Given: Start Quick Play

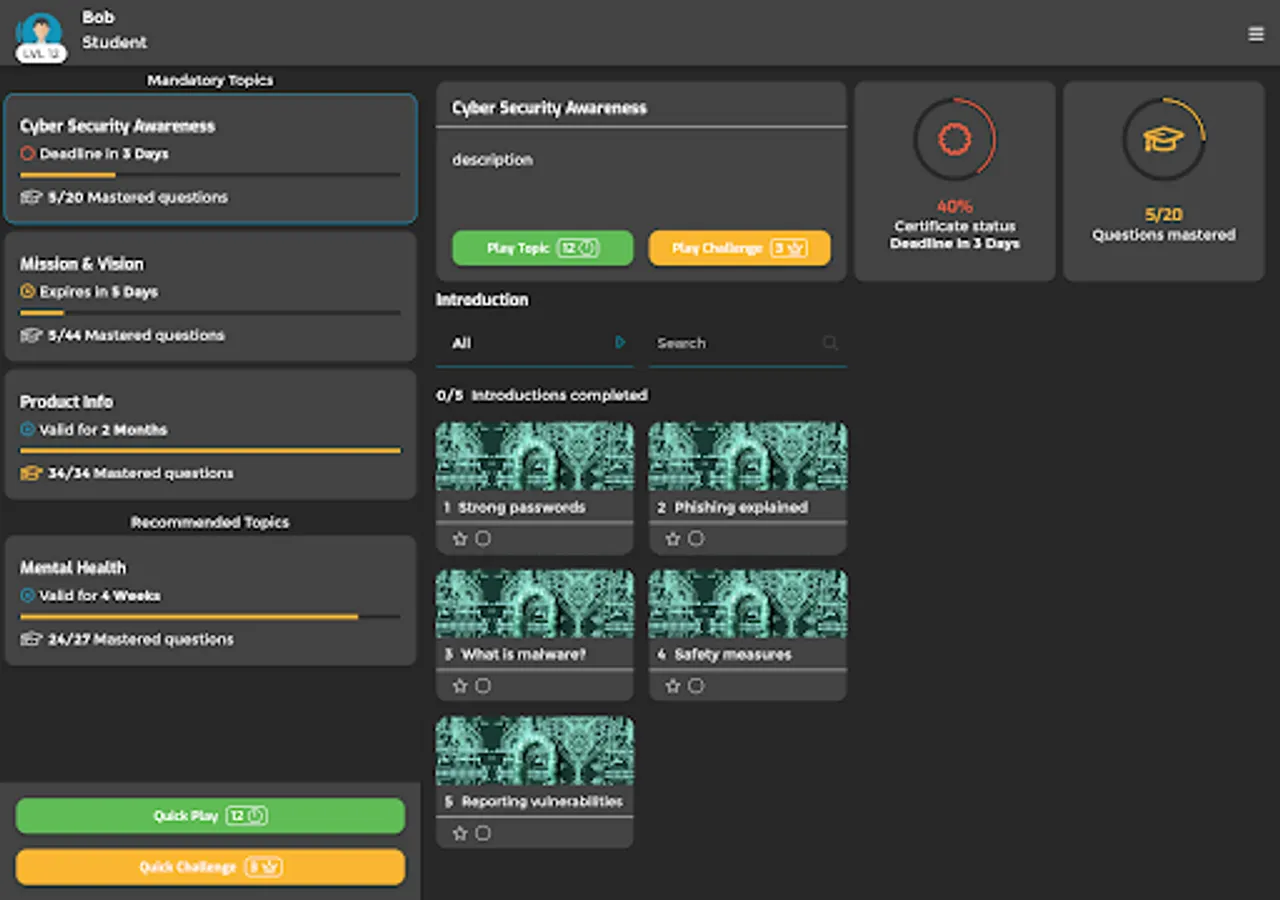Looking at the screenshot, I should [x=210, y=816].
